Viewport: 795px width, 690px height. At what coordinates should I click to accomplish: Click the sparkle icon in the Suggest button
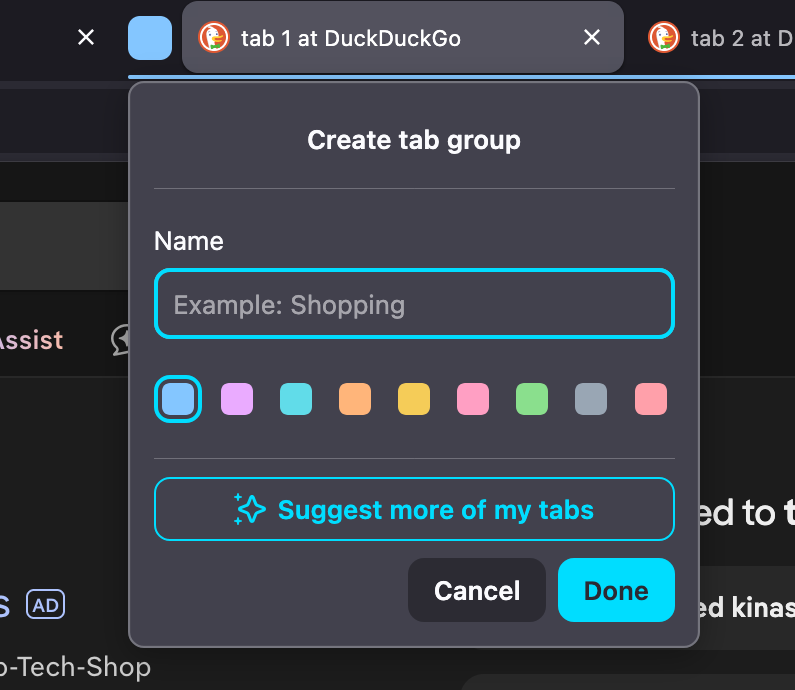pyautogui.click(x=249, y=509)
